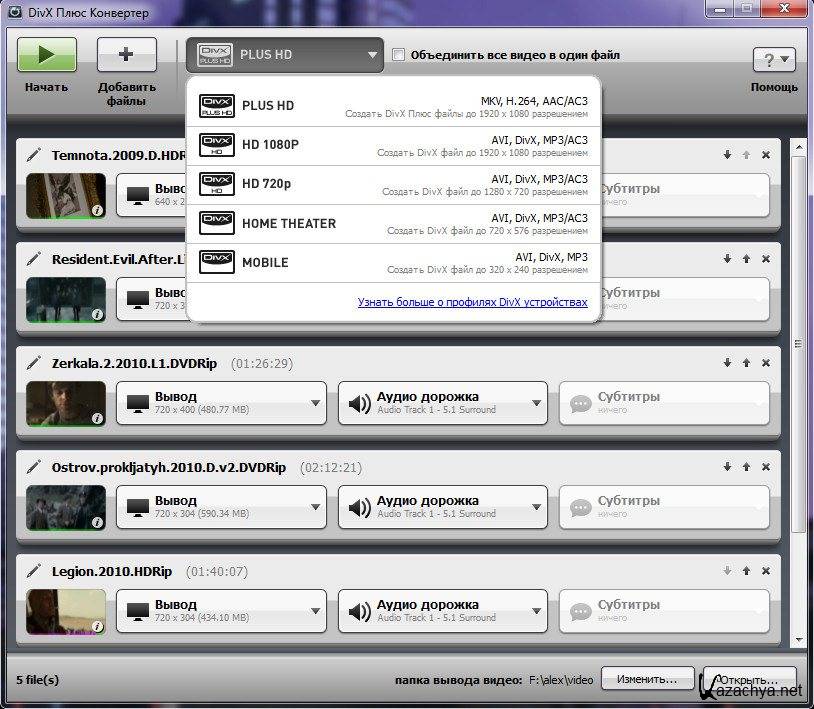Choose the MOBILE profile option
The image size is (814, 709).
(x=394, y=262)
